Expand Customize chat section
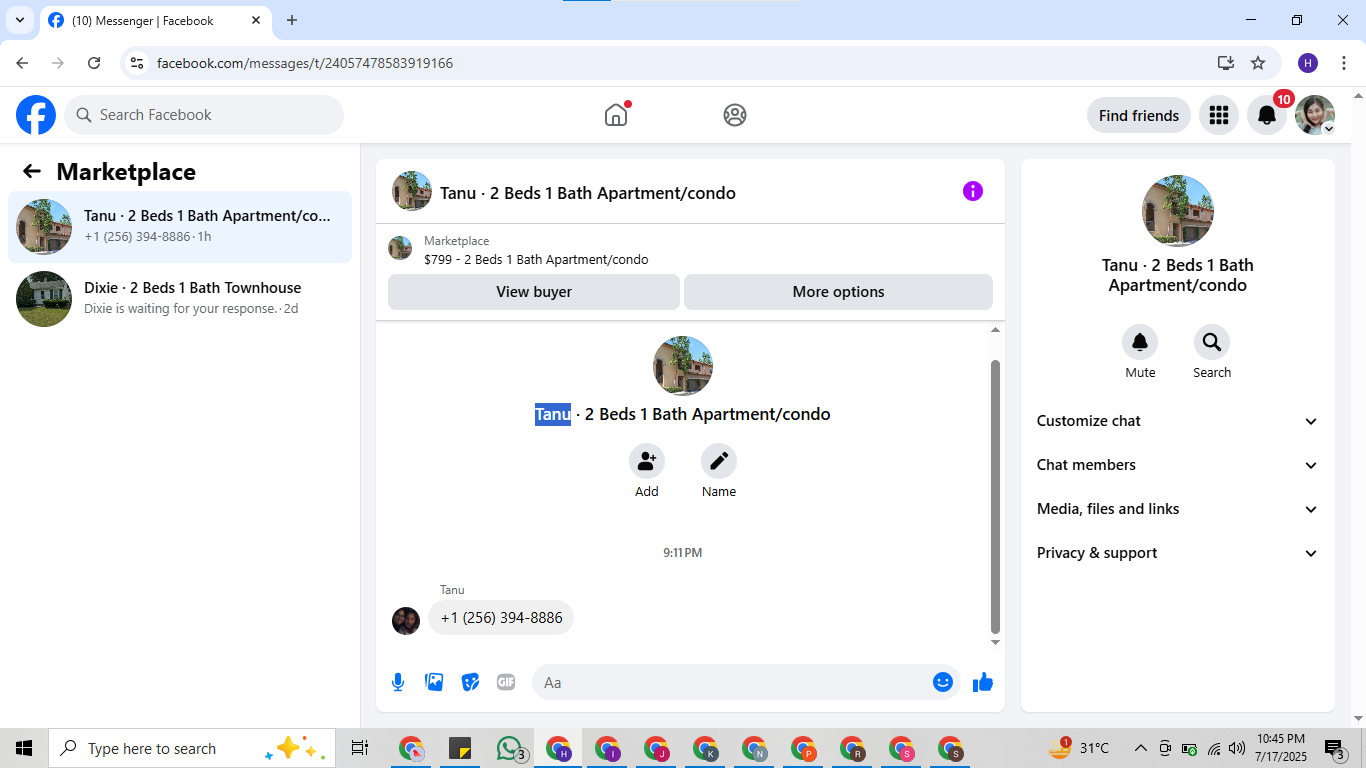This screenshot has width=1366, height=768. (x=1178, y=421)
